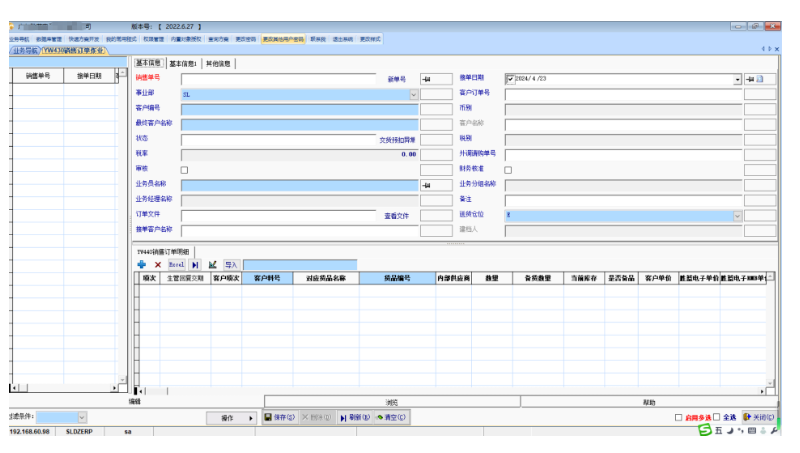Jump to last record arrow in detail toolbar
The width and height of the screenshot is (800, 453).
(195, 265)
